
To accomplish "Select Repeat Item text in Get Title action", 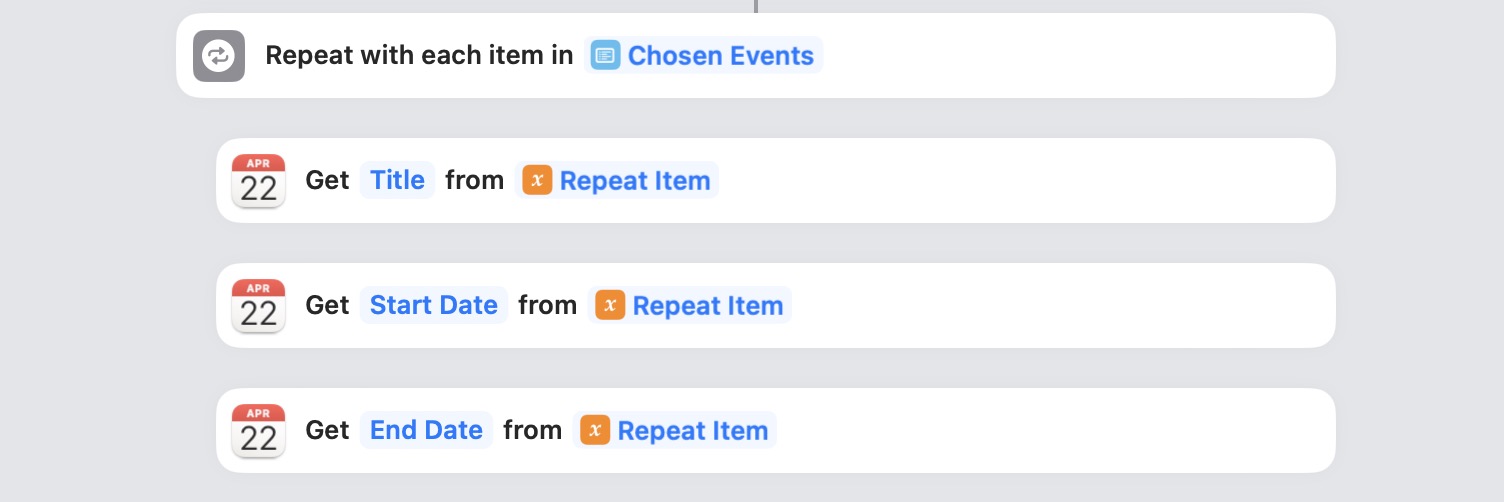I will tap(635, 181).
